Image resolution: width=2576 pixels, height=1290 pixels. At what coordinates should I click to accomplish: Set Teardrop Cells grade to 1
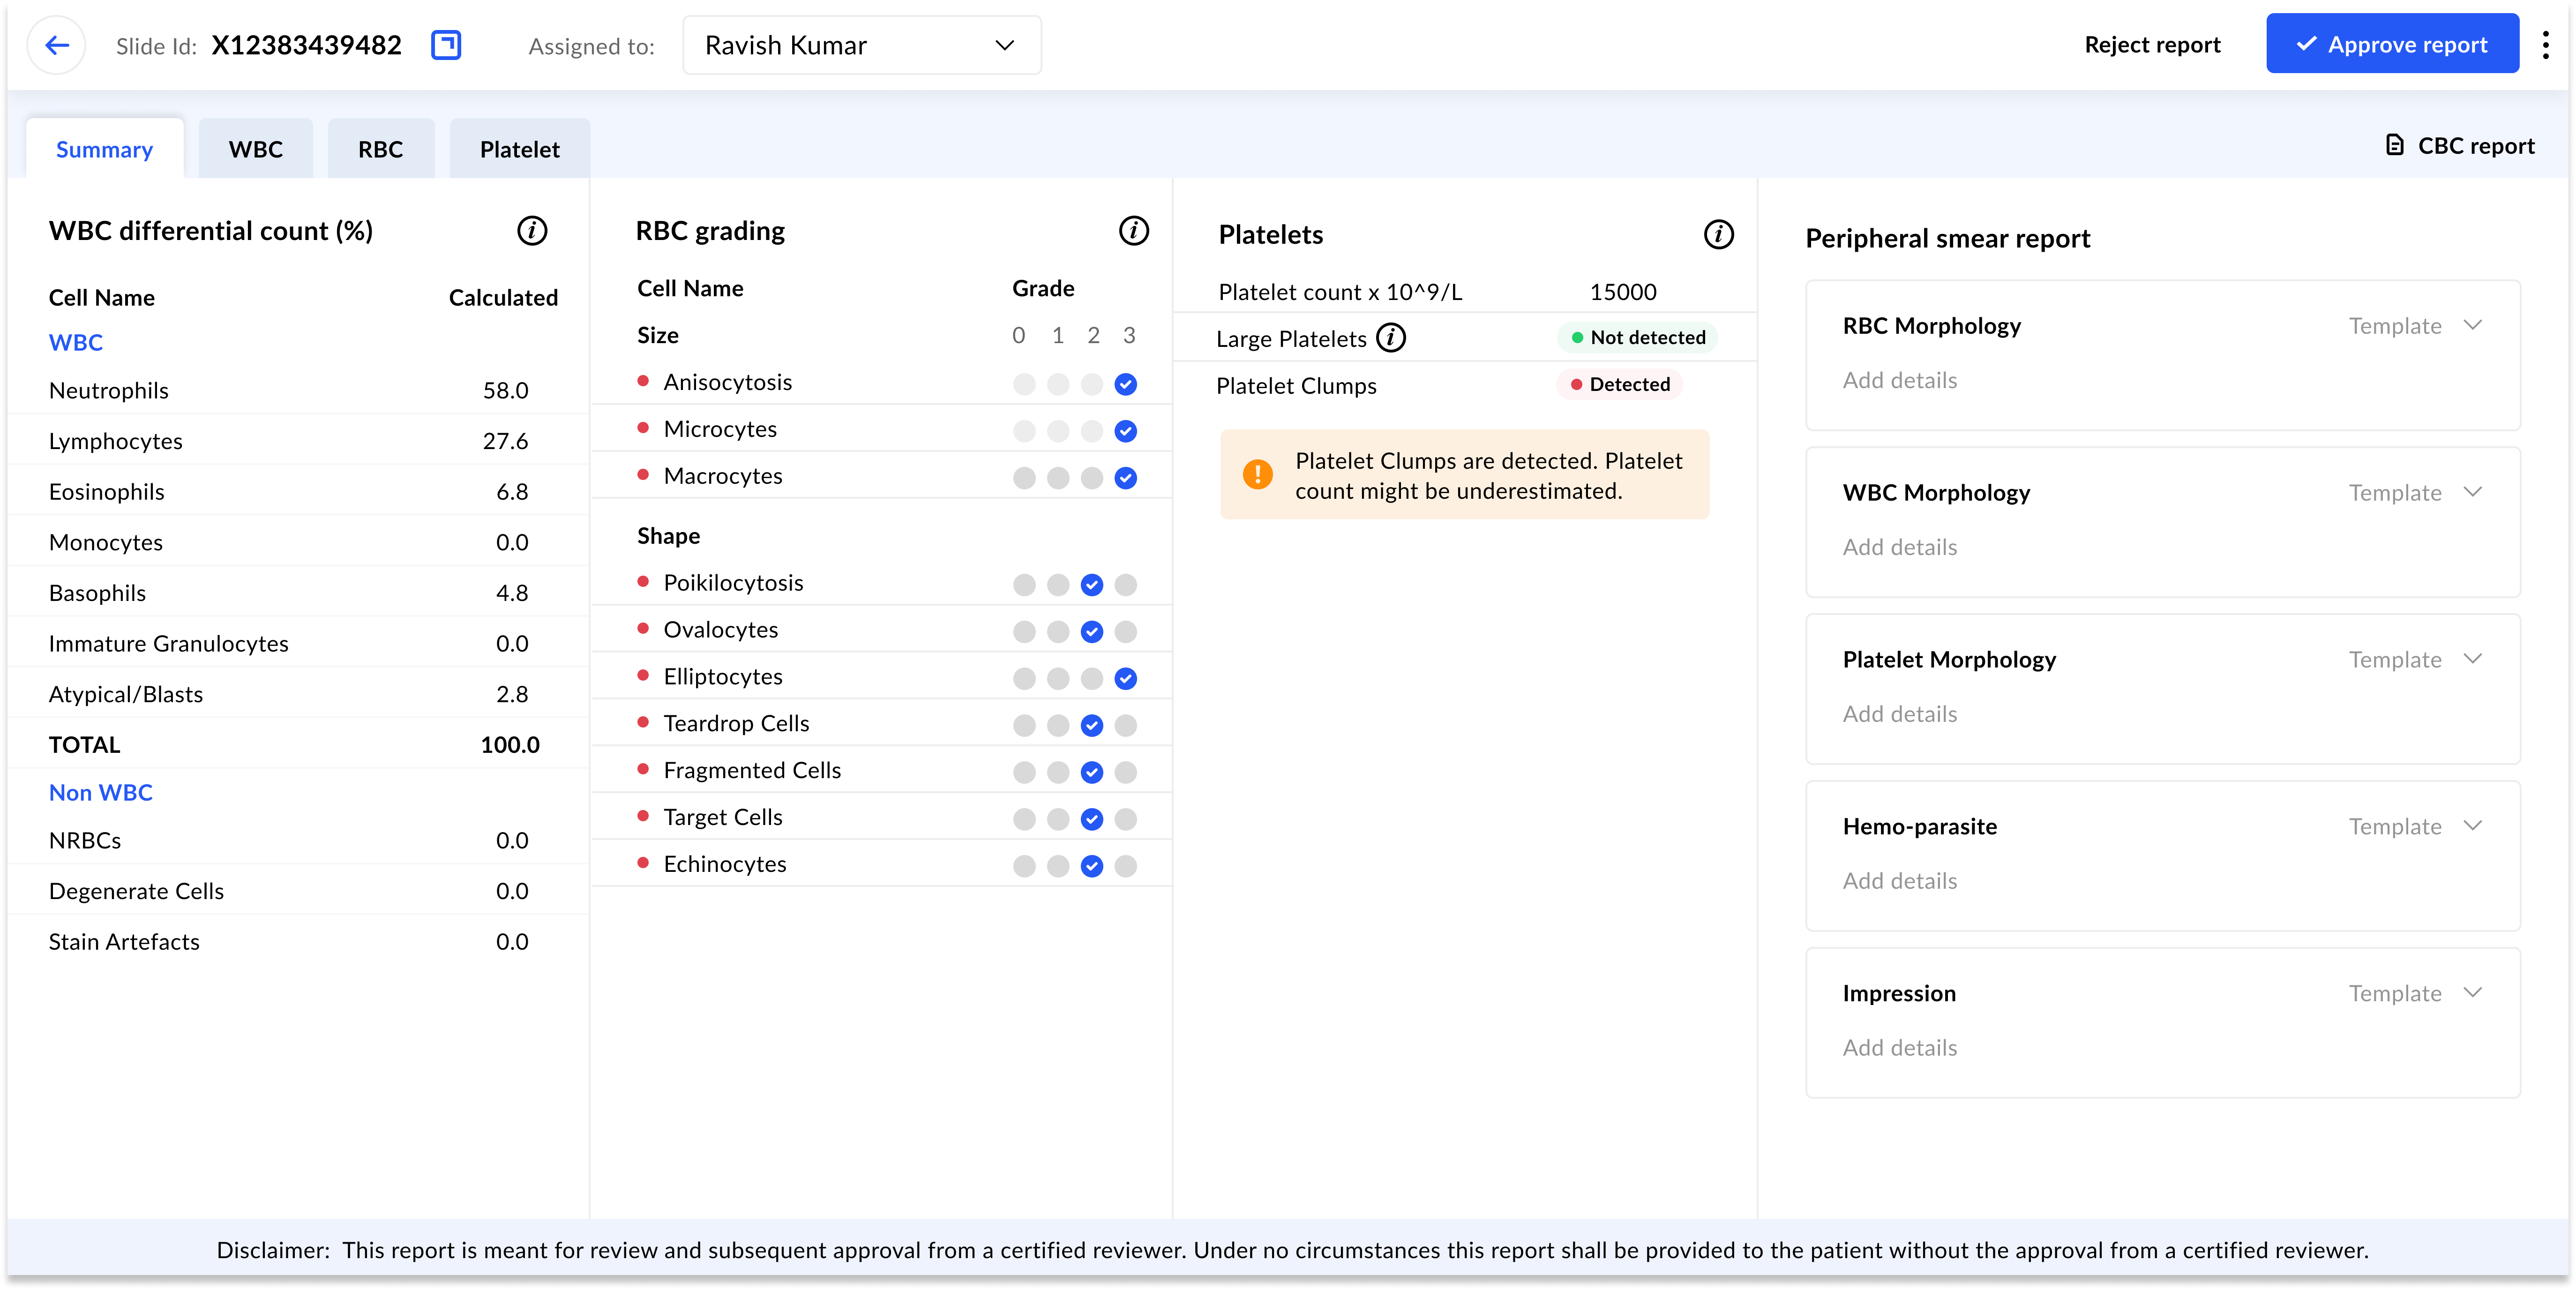pyautogui.click(x=1058, y=726)
